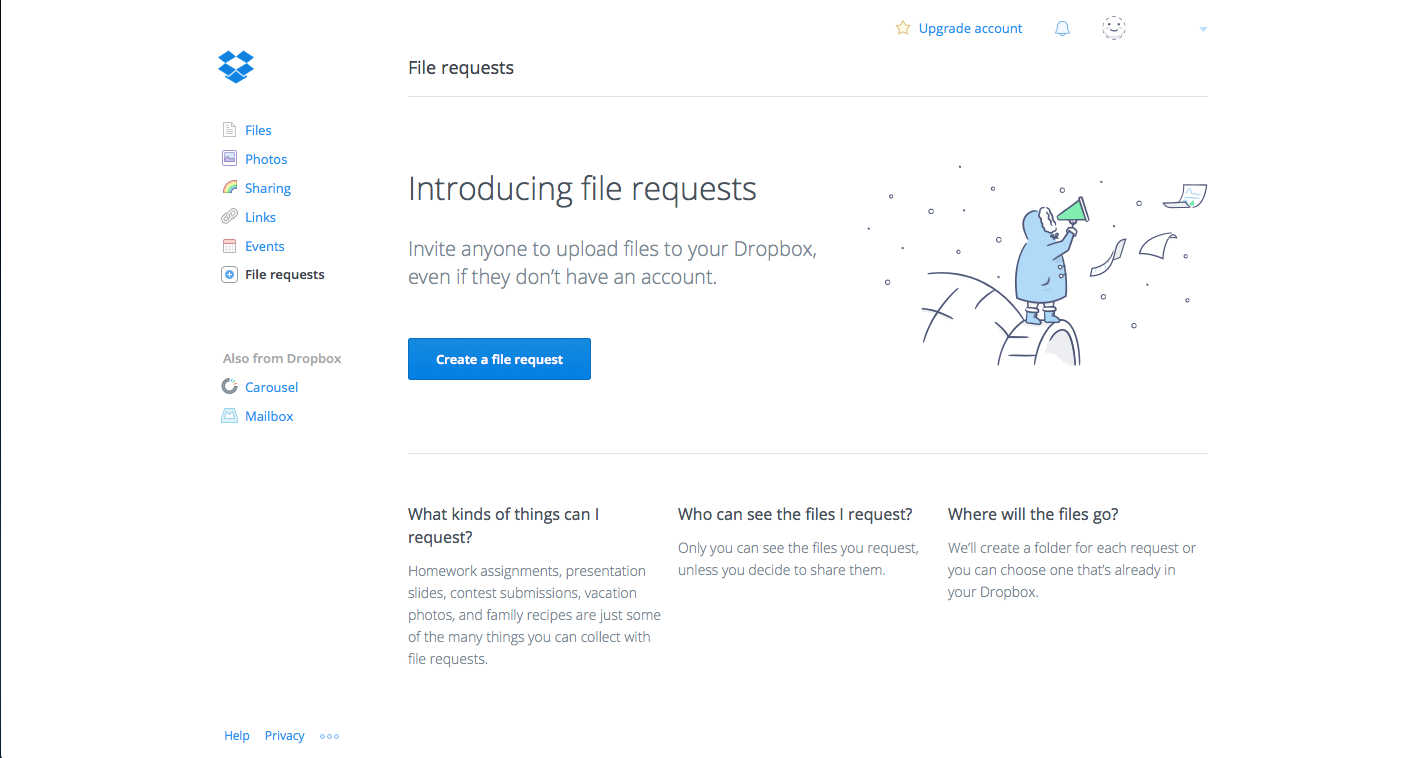Click 'We'll create a folder for each request' paragraph
The image size is (1425, 758).
click(x=1072, y=570)
